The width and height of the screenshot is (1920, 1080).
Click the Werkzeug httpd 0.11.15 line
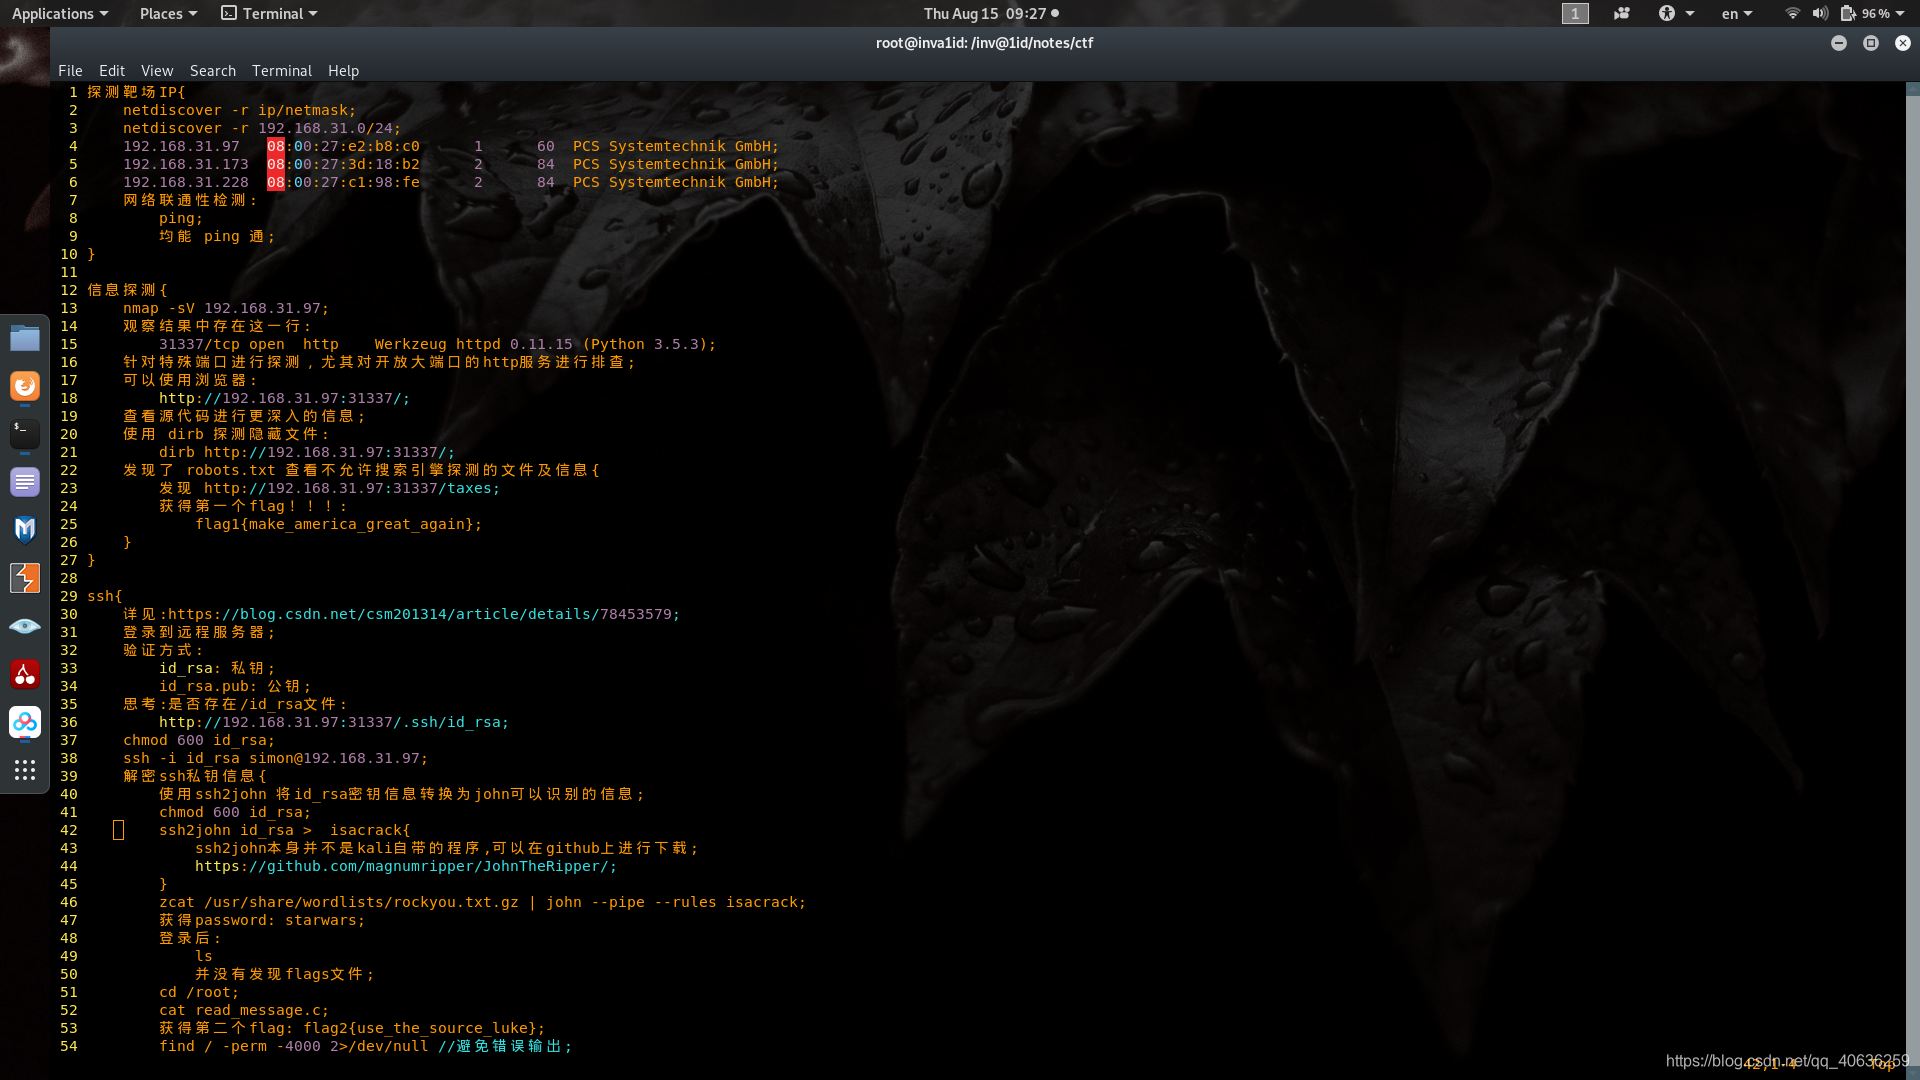click(438, 344)
